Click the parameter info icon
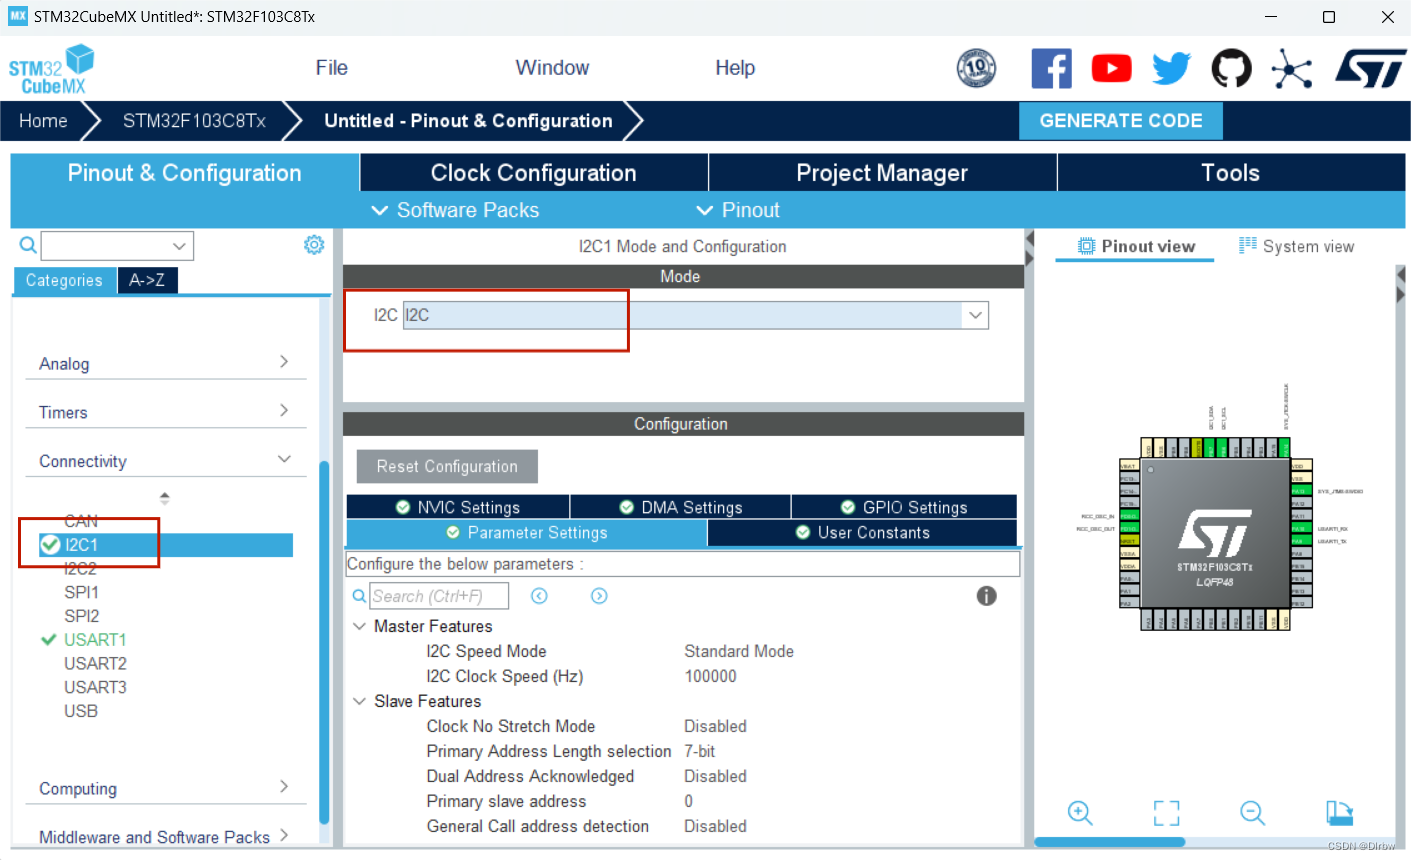The width and height of the screenshot is (1411, 860). click(x=986, y=596)
